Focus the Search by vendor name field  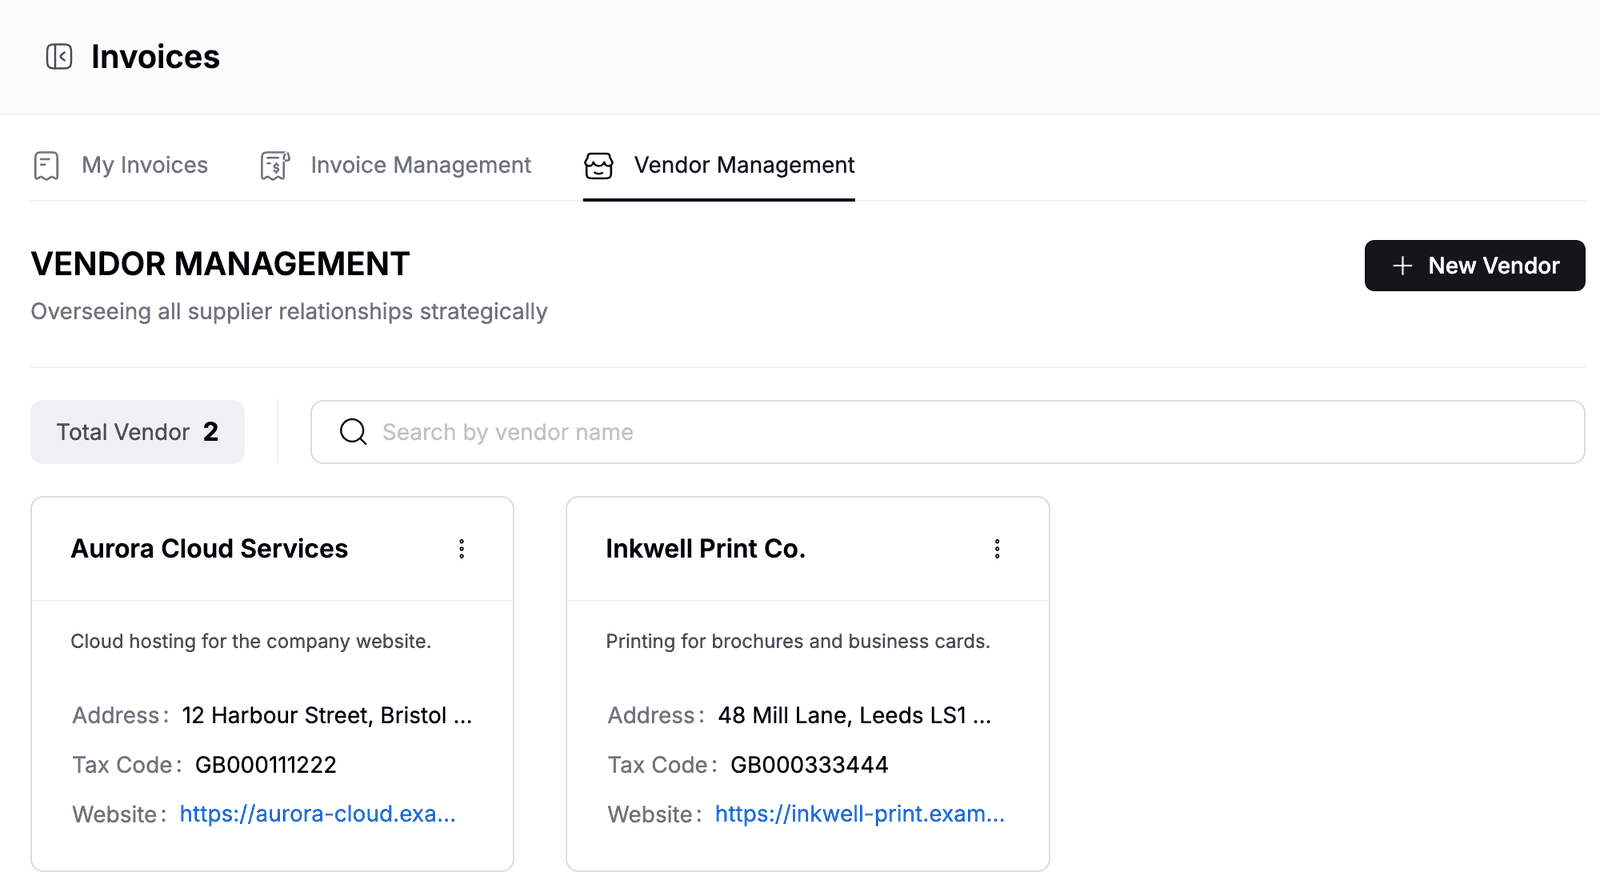(x=948, y=432)
